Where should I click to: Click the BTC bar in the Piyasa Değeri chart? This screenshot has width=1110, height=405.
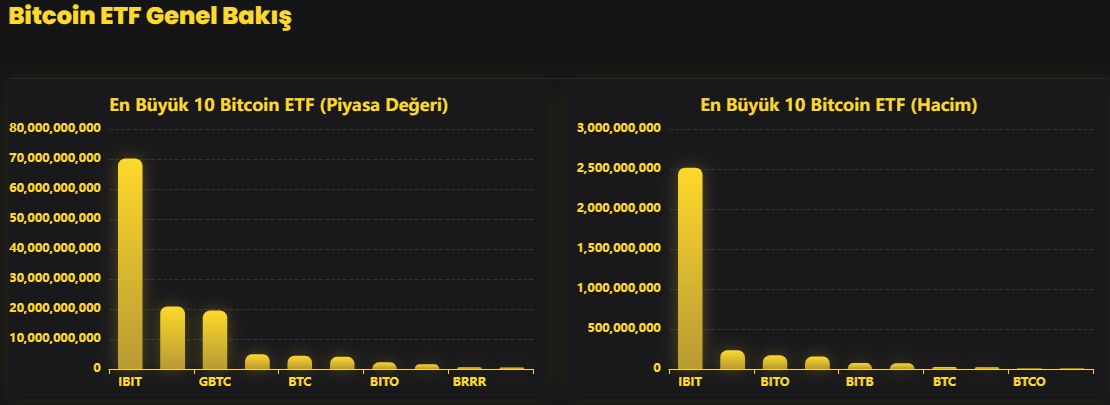click(x=300, y=362)
